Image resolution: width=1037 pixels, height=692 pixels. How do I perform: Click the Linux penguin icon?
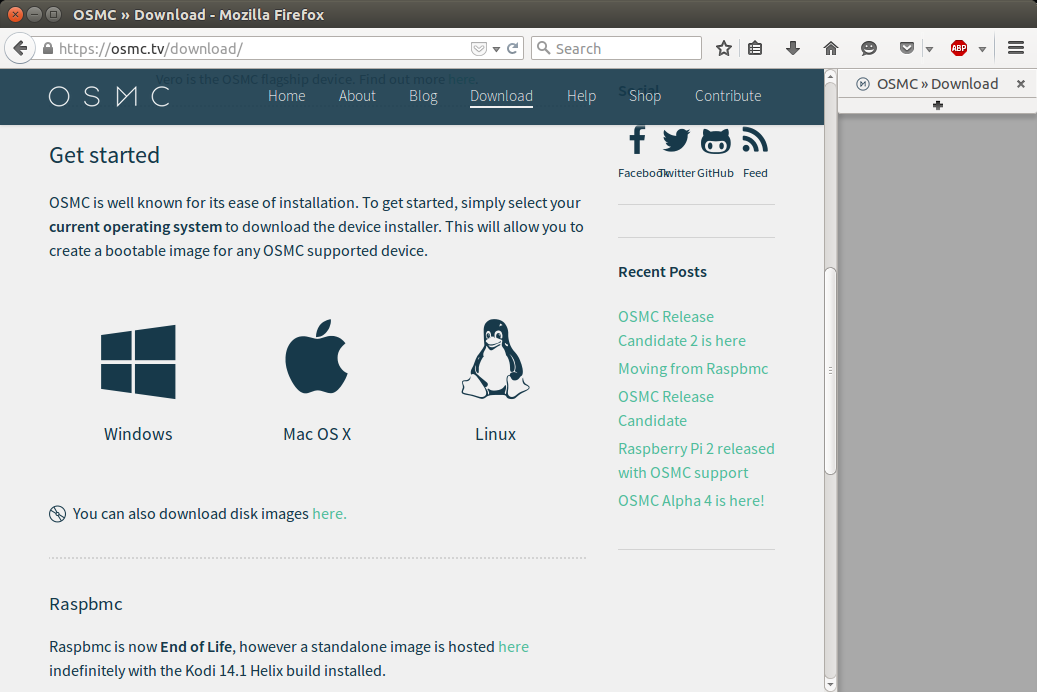point(495,359)
